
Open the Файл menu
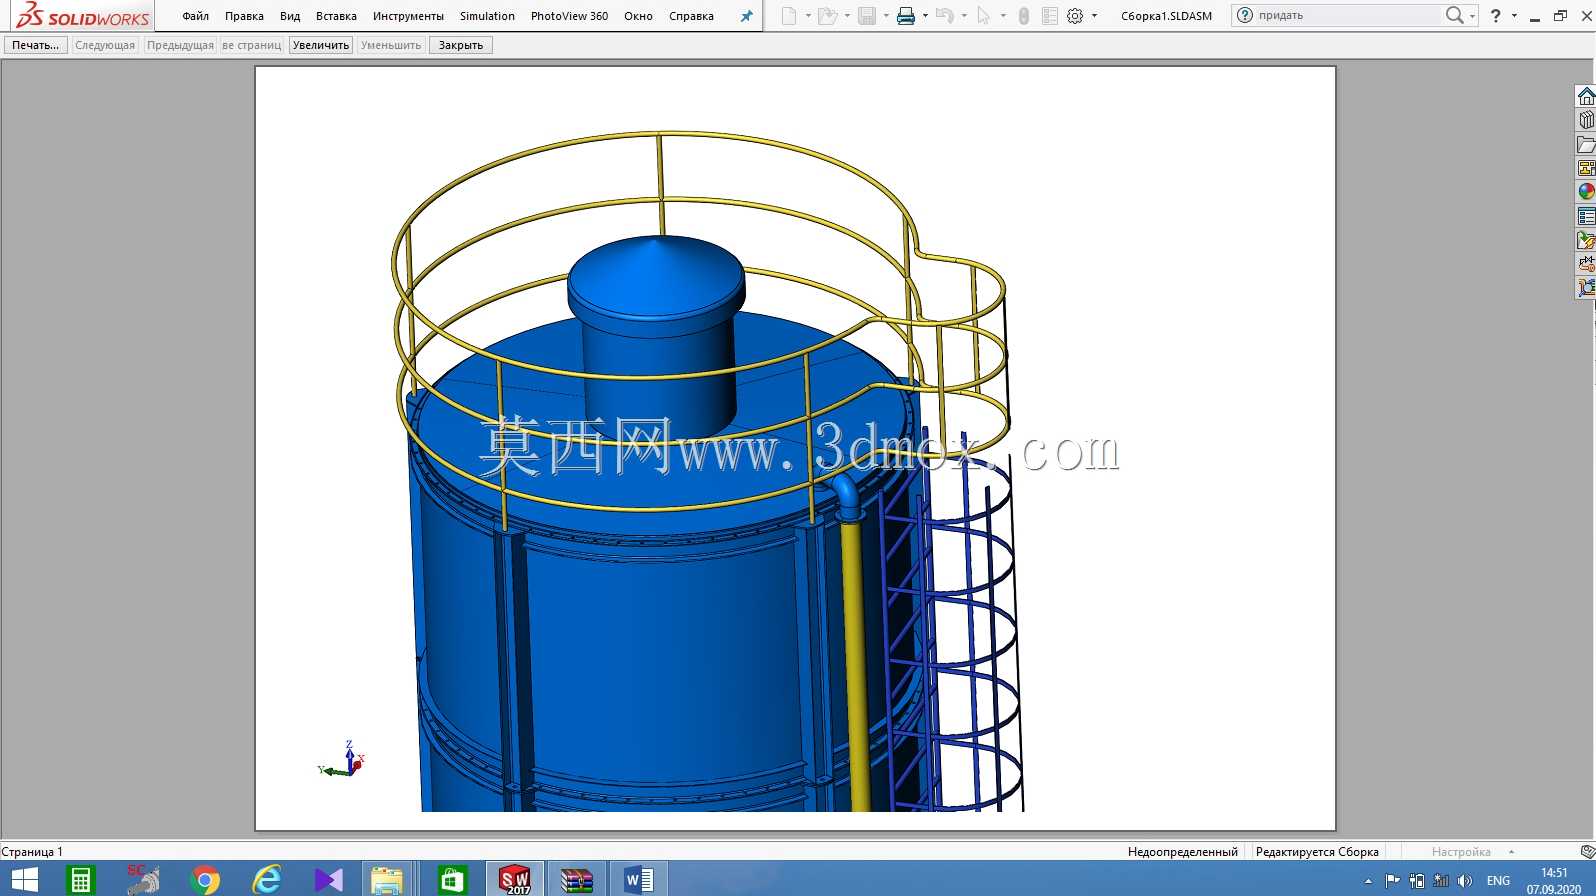pyautogui.click(x=196, y=16)
